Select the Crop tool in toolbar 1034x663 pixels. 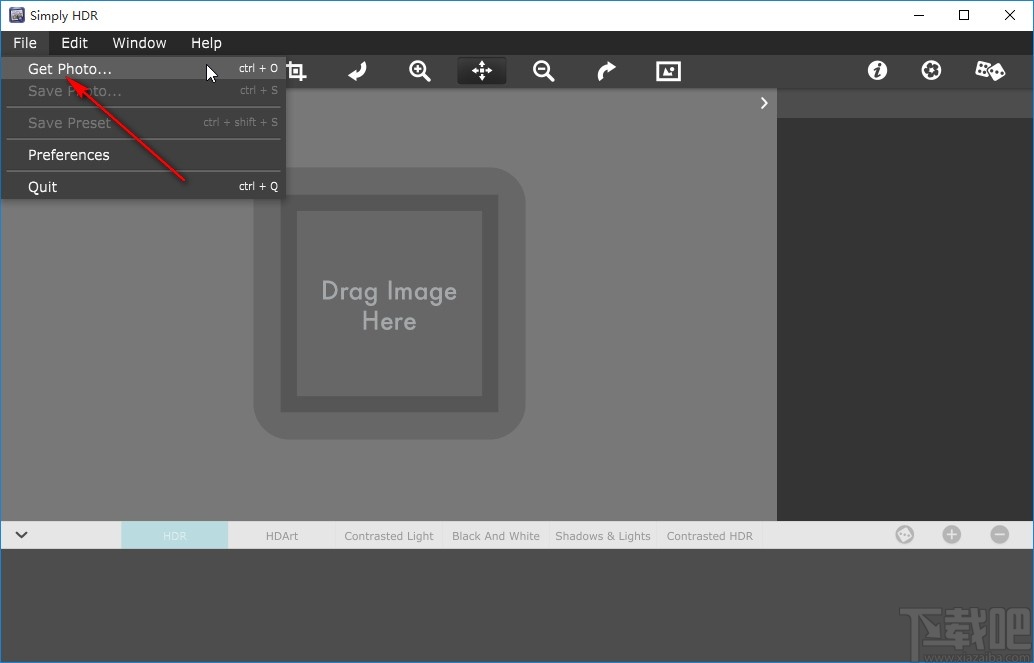tap(296, 71)
